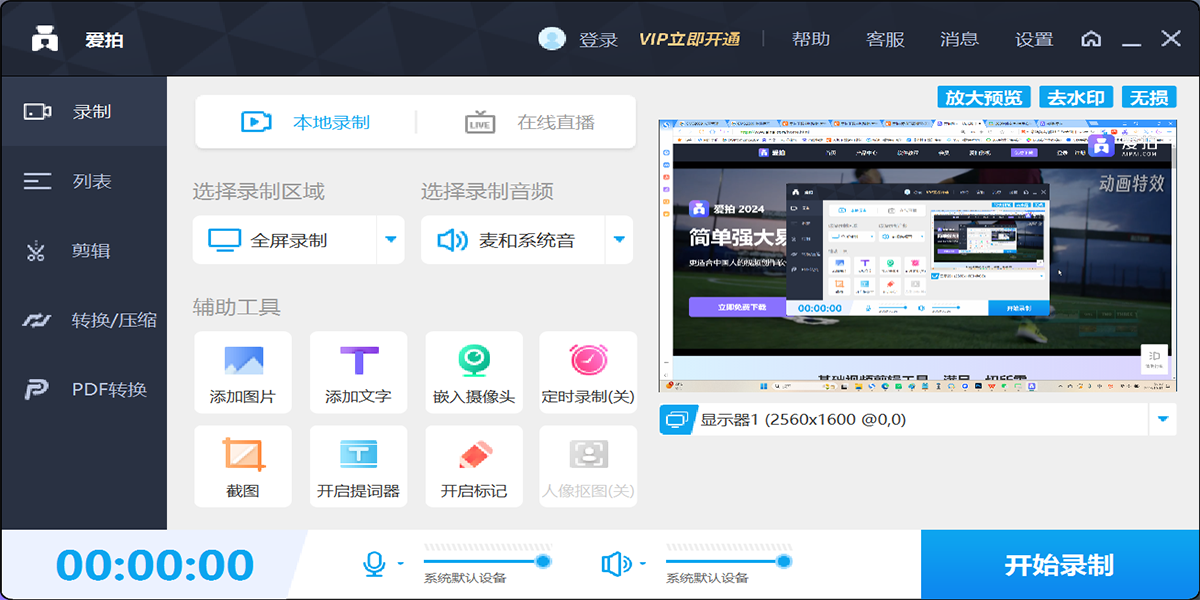The image size is (1200, 600).
Task: Click the 放大预览 button
Action: pyautogui.click(x=984, y=97)
